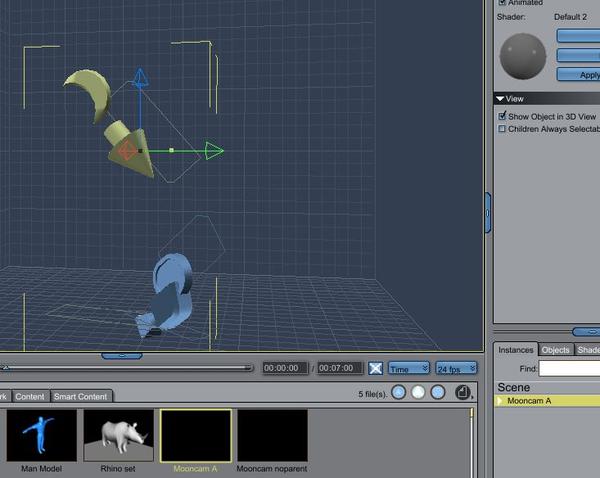Select the Man Model thumbnail

(42, 435)
